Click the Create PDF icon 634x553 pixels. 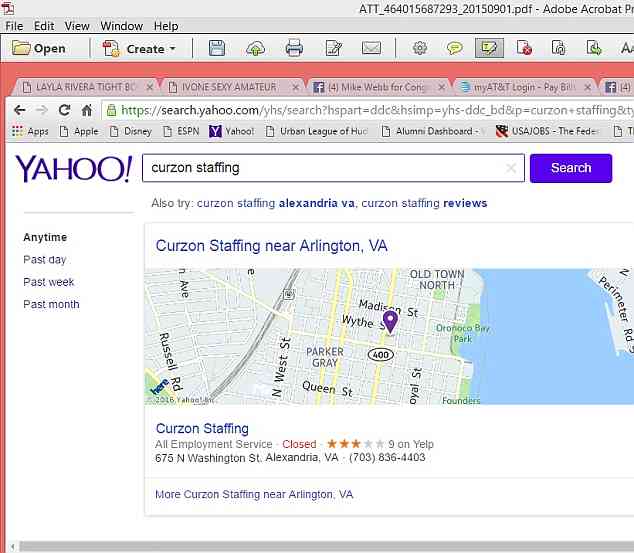click(x=111, y=49)
